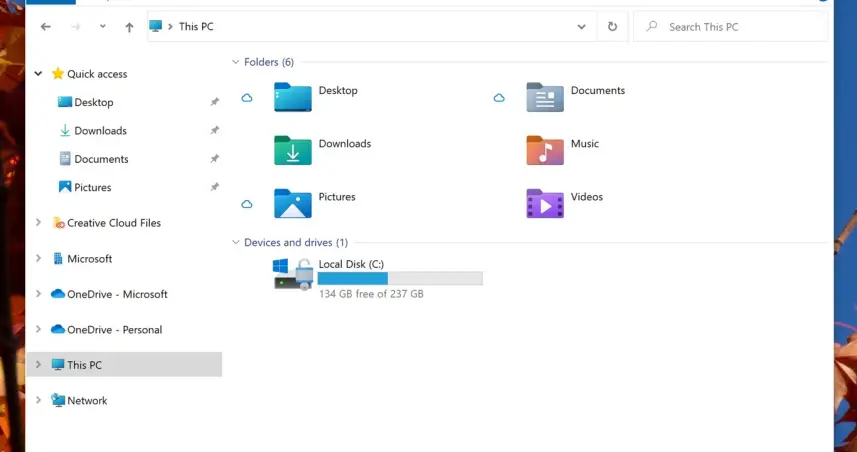Open the purple Videos folder
Viewport: 857px width, 452px height.
coord(545,203)
